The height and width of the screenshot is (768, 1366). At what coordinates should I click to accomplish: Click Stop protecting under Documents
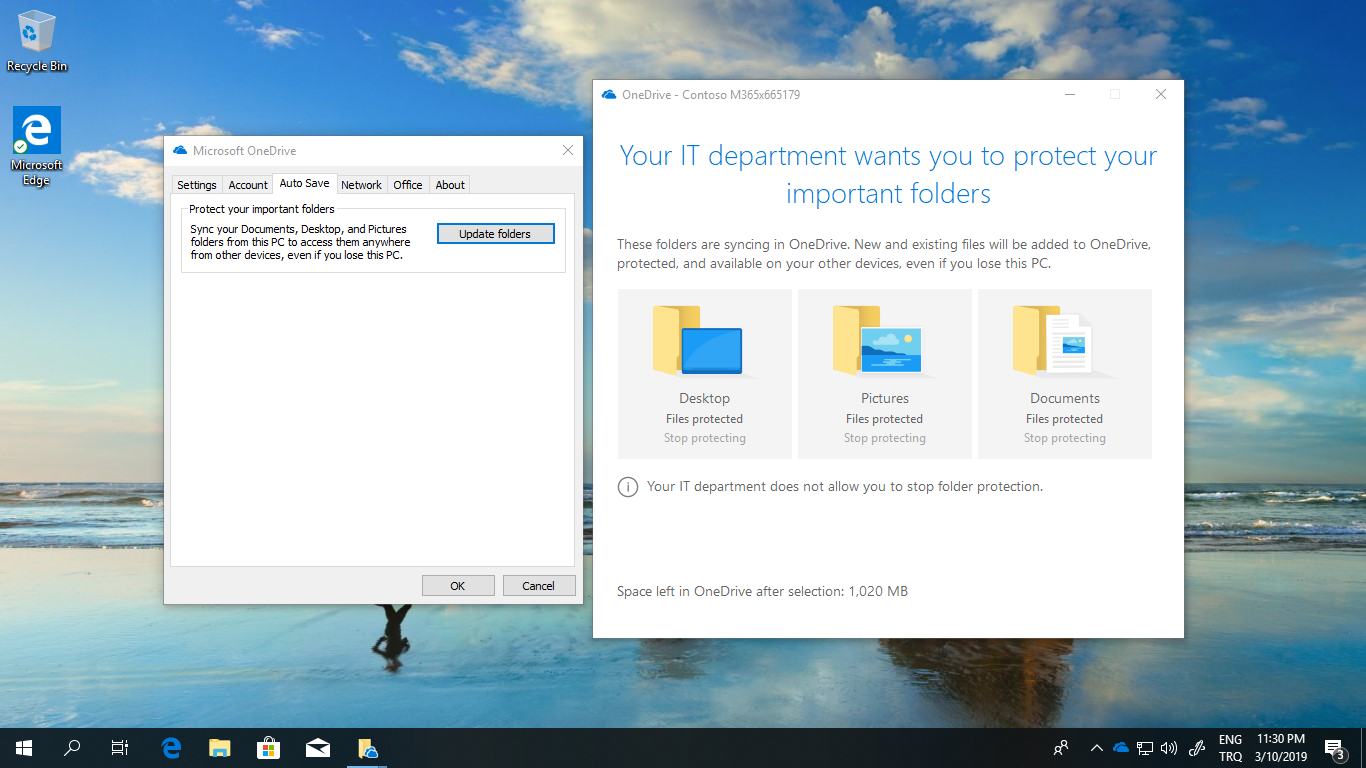[x=1065, y=438]
